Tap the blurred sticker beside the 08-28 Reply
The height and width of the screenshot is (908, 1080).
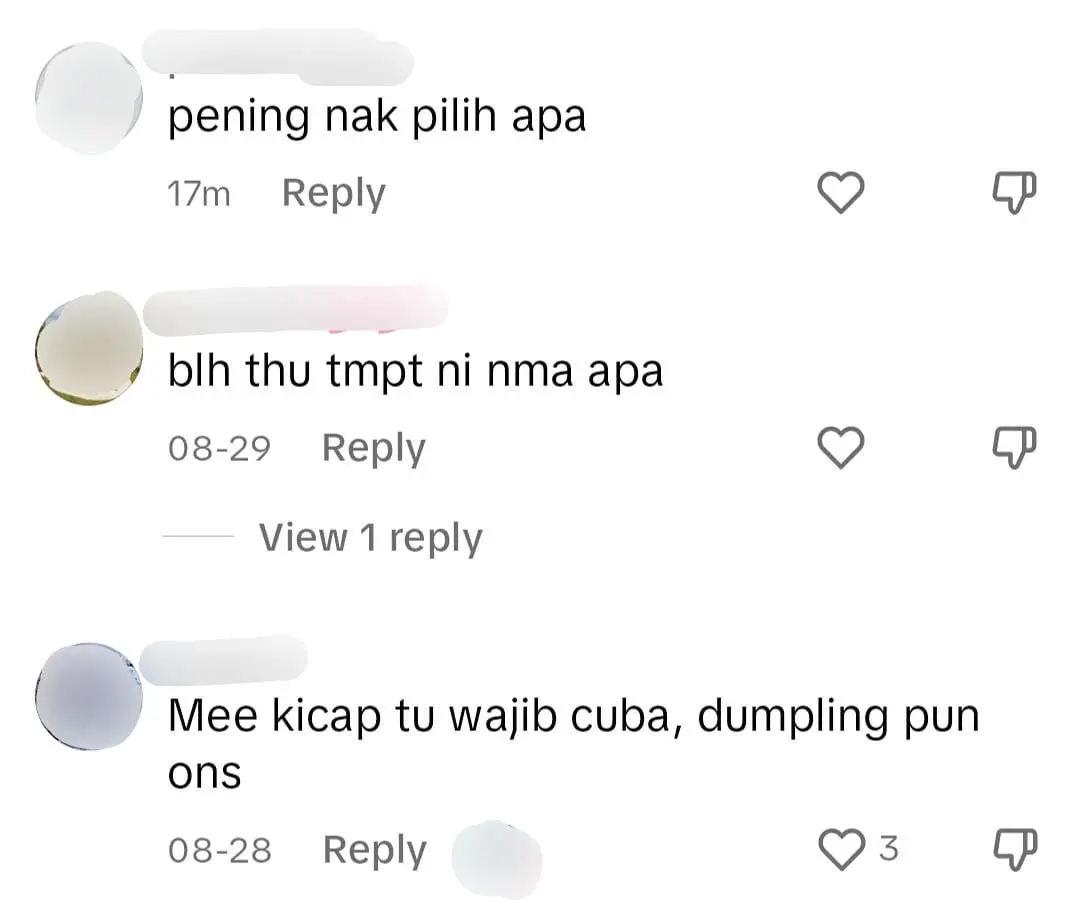click(x=497, y=858)
